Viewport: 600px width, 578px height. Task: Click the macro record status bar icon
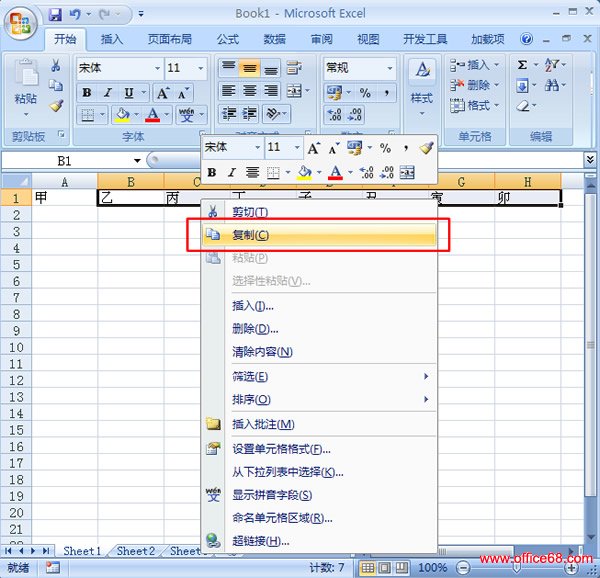tap(53, 567)
